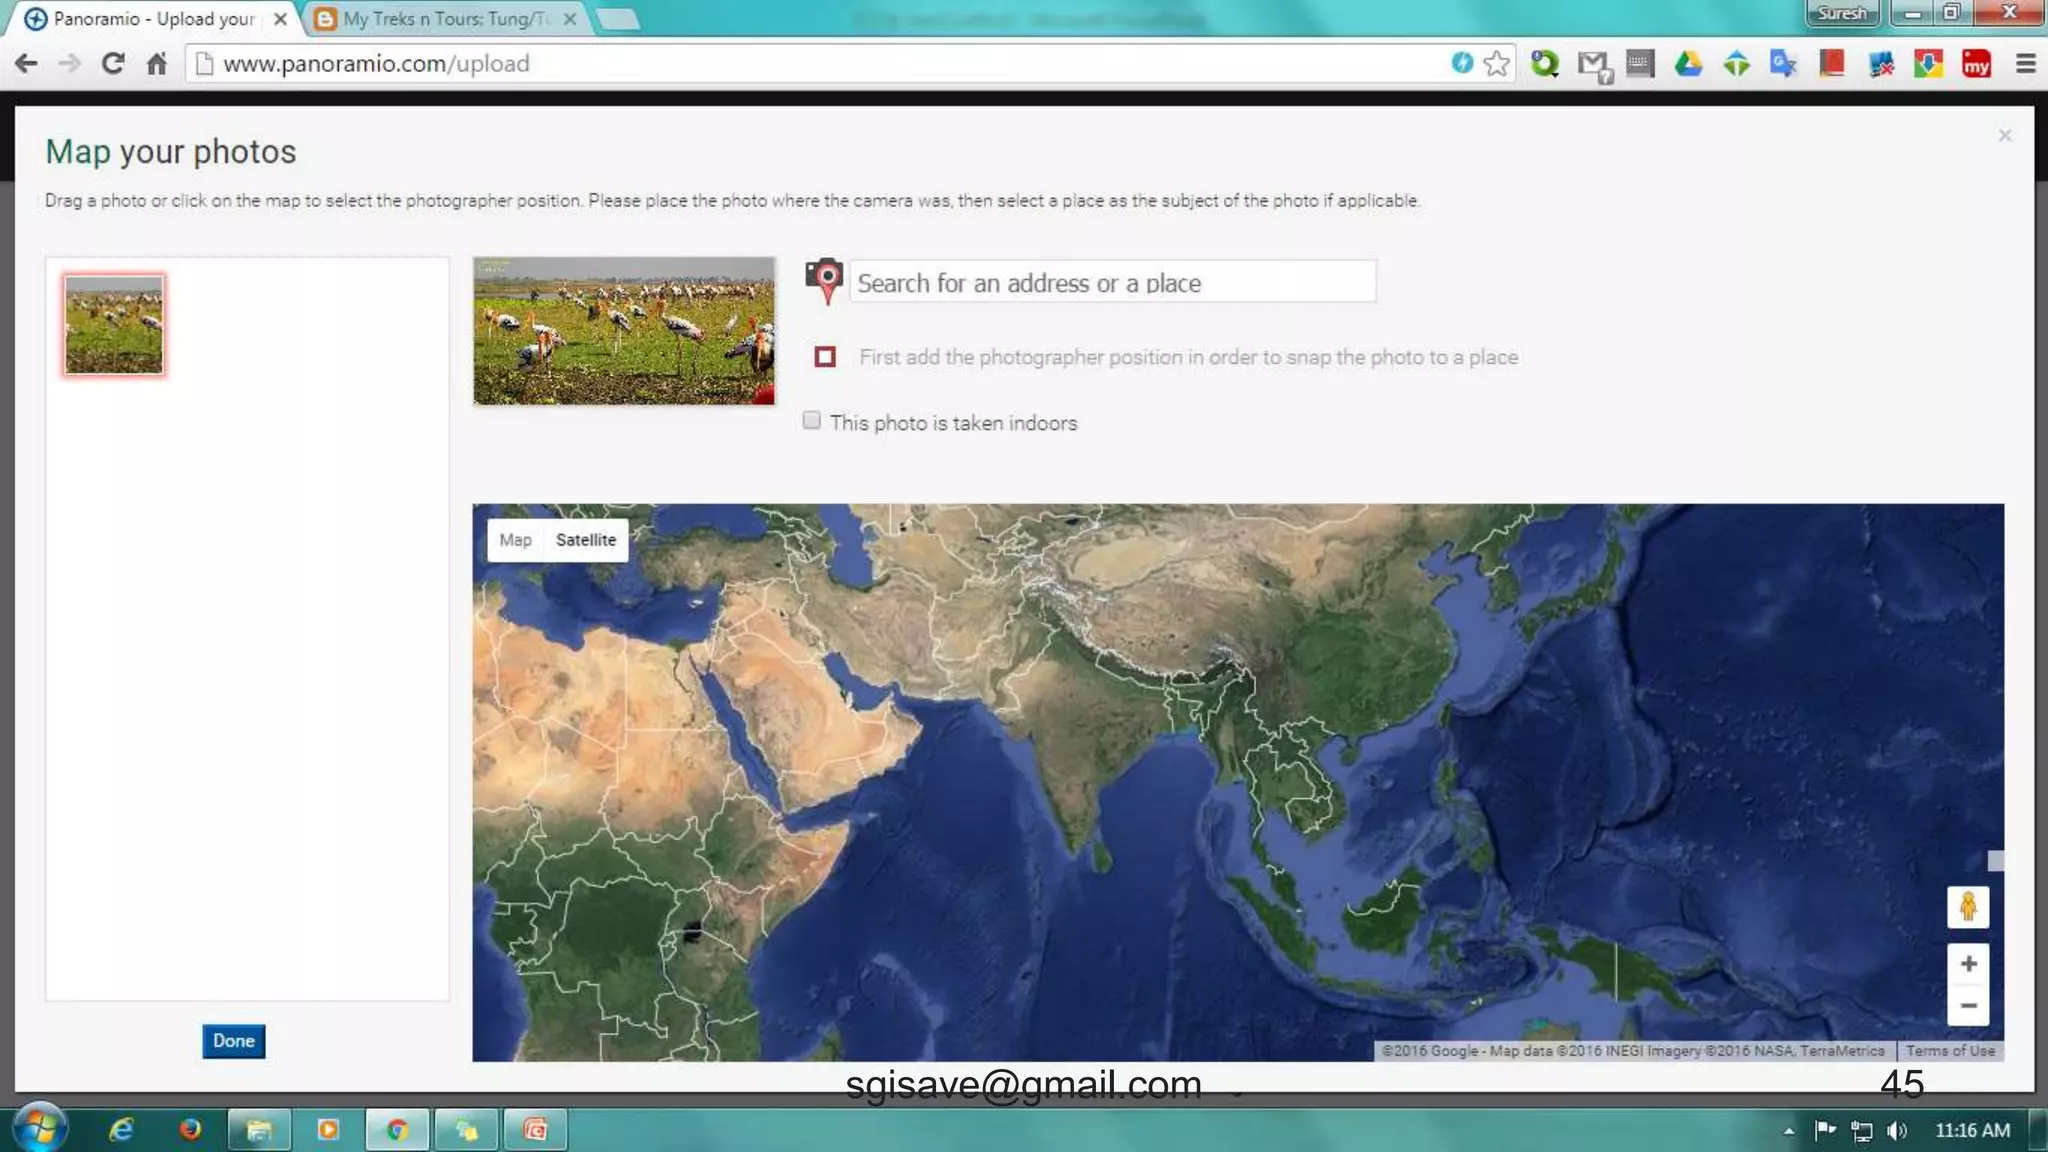Click the red snap-to-place square toggle
This screenshot has height=1152, width=2048.
(825, 357)
